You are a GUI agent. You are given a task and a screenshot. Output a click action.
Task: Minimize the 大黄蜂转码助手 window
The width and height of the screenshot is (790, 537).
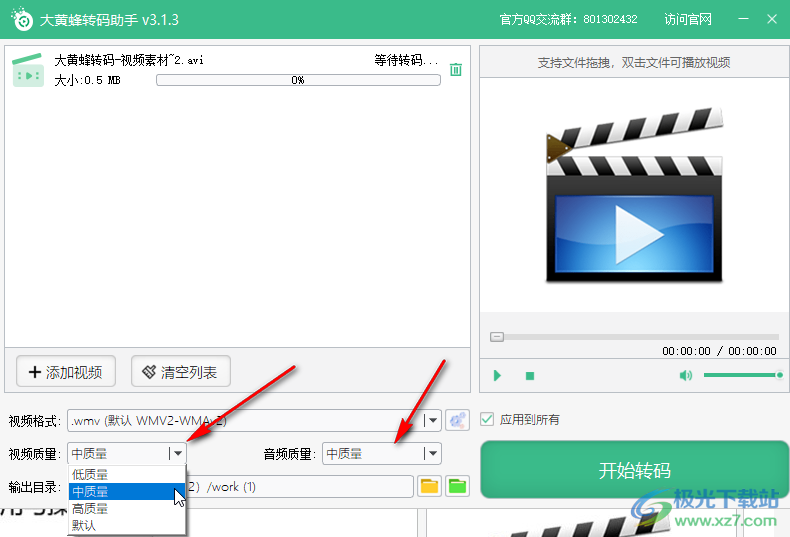coord(743,19)
